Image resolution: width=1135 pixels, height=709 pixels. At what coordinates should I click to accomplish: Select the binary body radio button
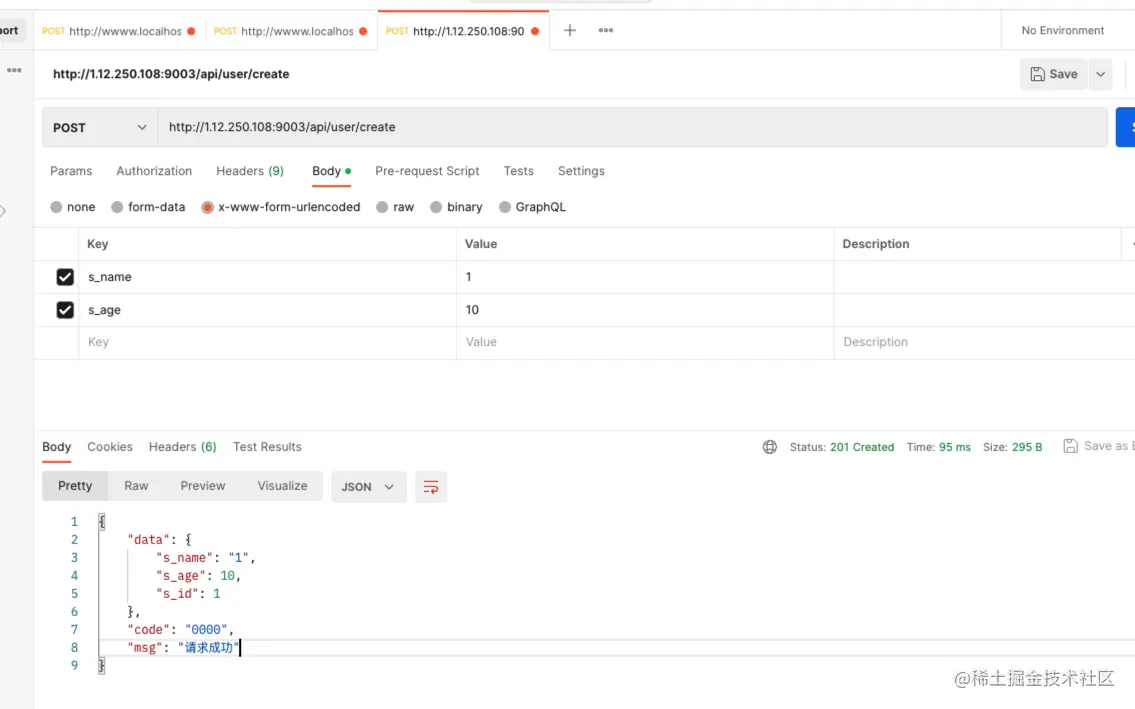pos(436,207)
